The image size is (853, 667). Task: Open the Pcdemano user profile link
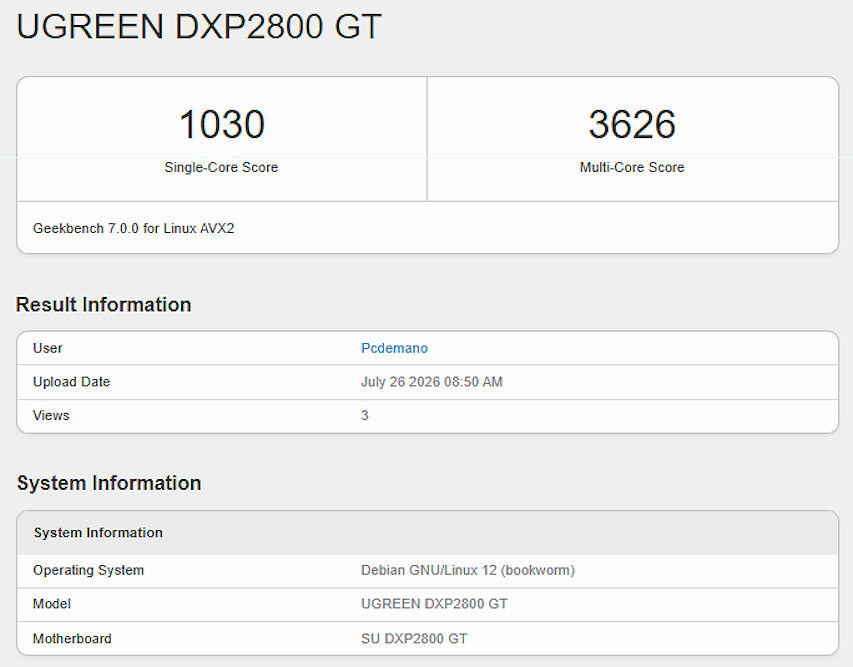[x=394, y=348]
